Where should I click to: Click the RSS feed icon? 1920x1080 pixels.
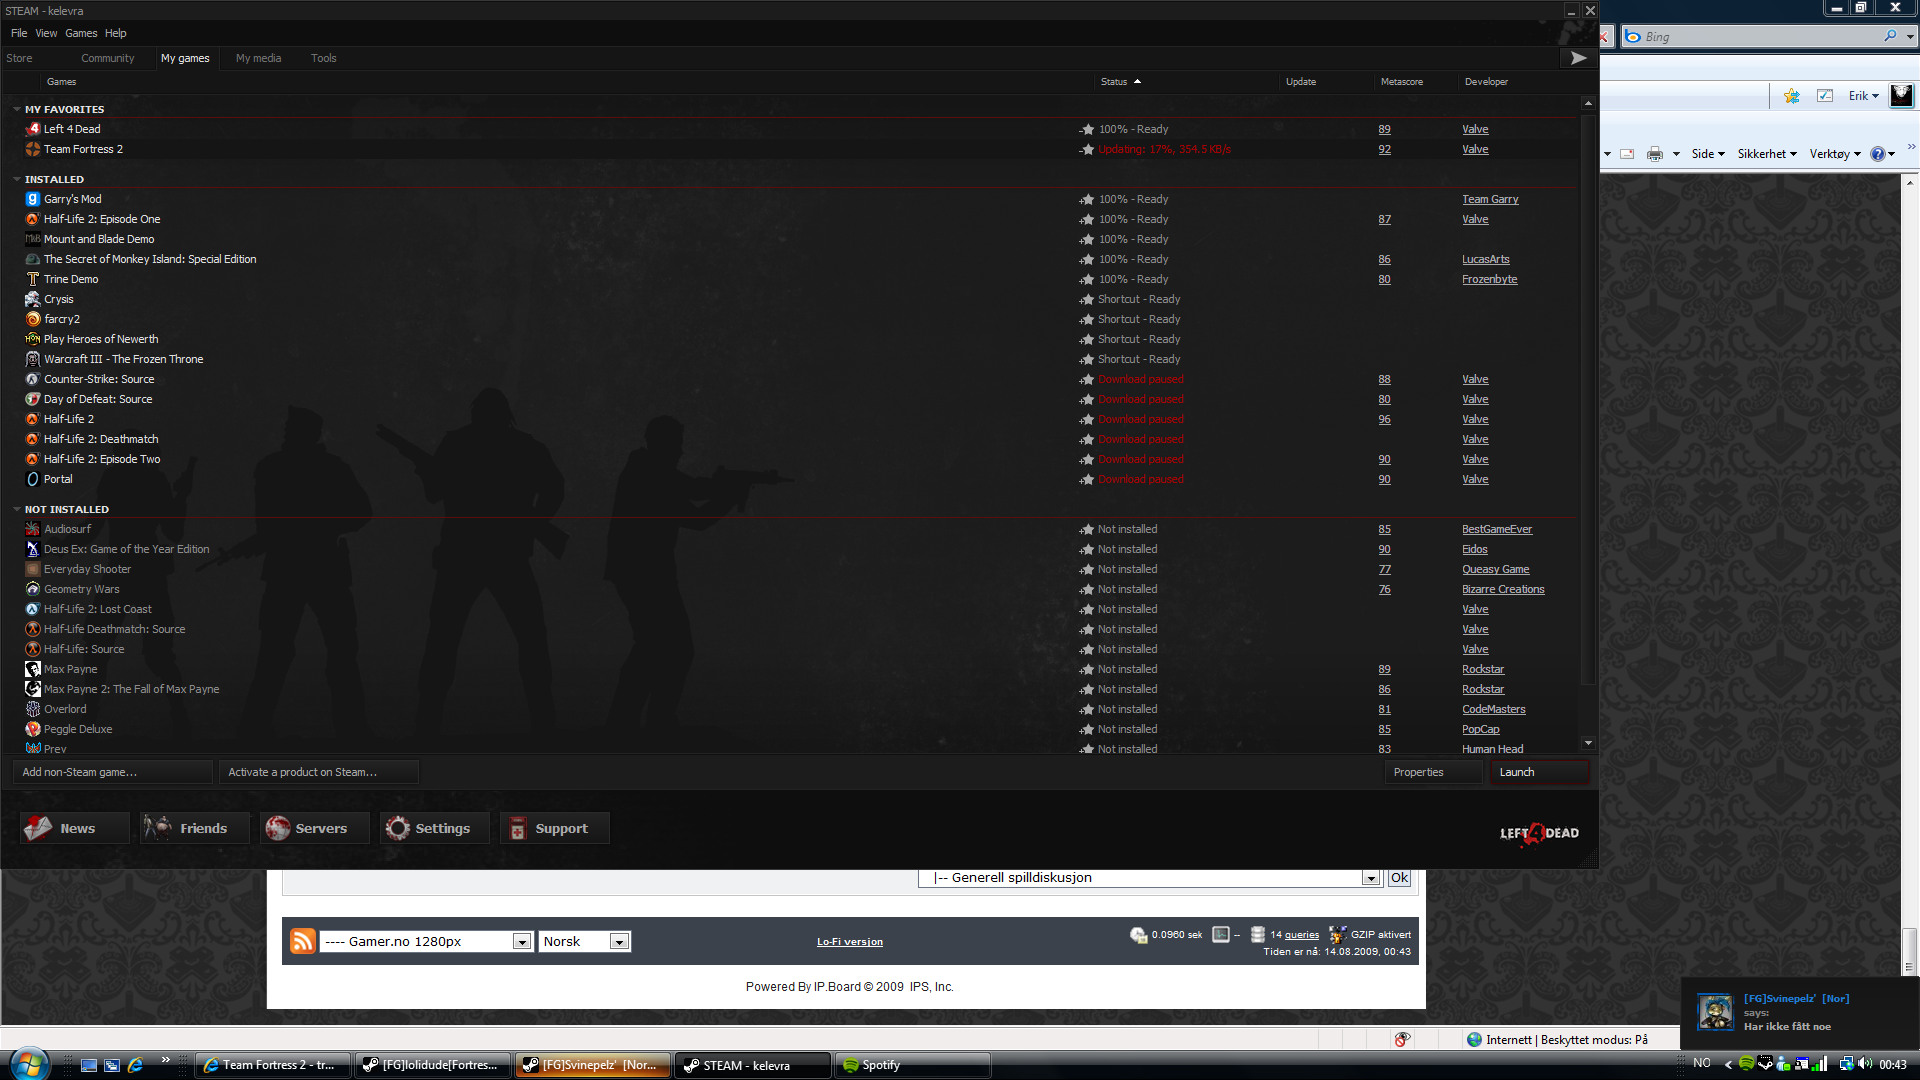click(x=303, y=941)
